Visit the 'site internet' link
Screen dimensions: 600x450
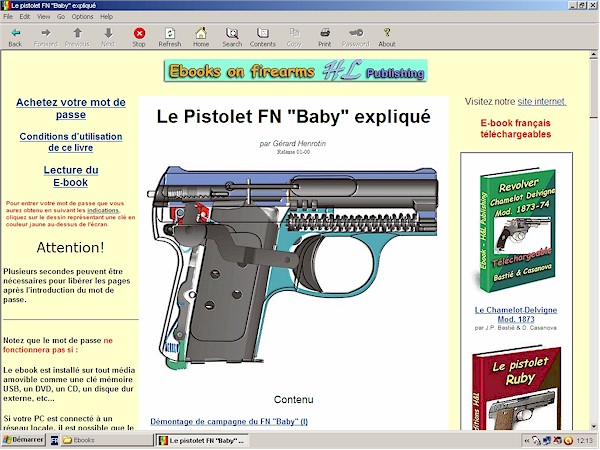click(542, 101)
